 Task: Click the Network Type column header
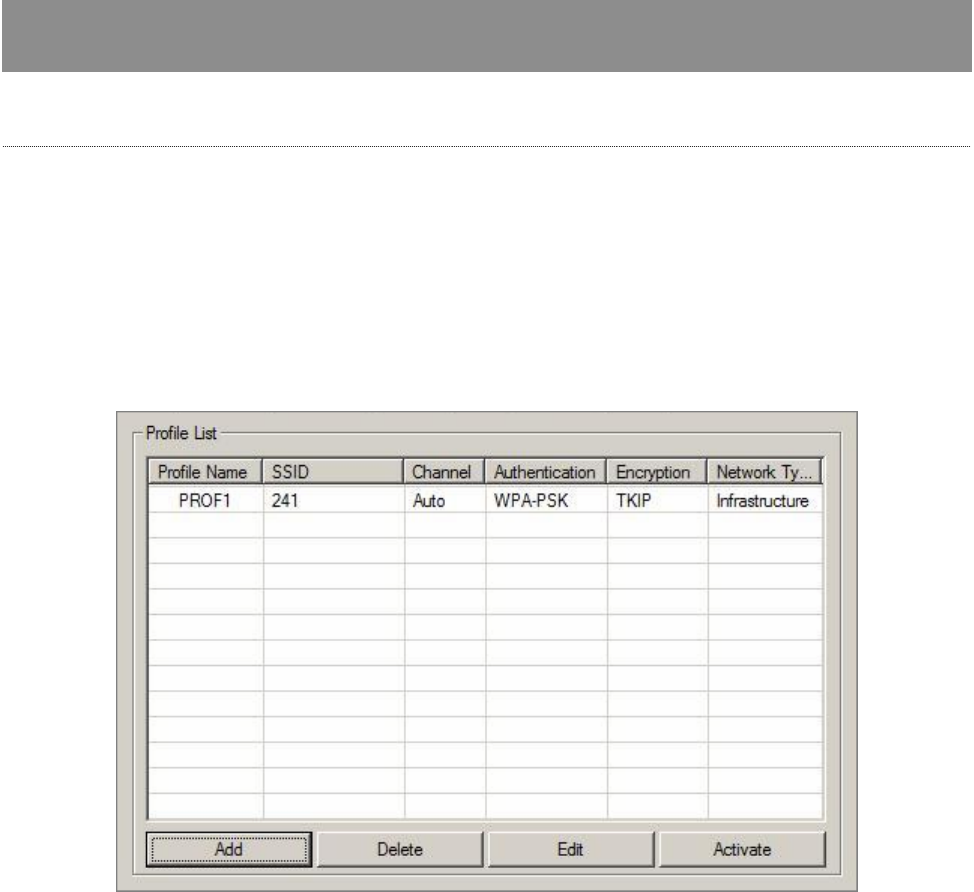[x=765, y=472]
